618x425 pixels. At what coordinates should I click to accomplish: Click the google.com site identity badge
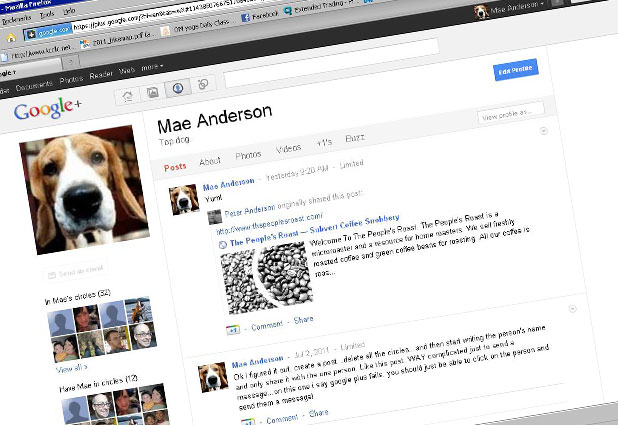pyautogui.click(x=47, y=32)
